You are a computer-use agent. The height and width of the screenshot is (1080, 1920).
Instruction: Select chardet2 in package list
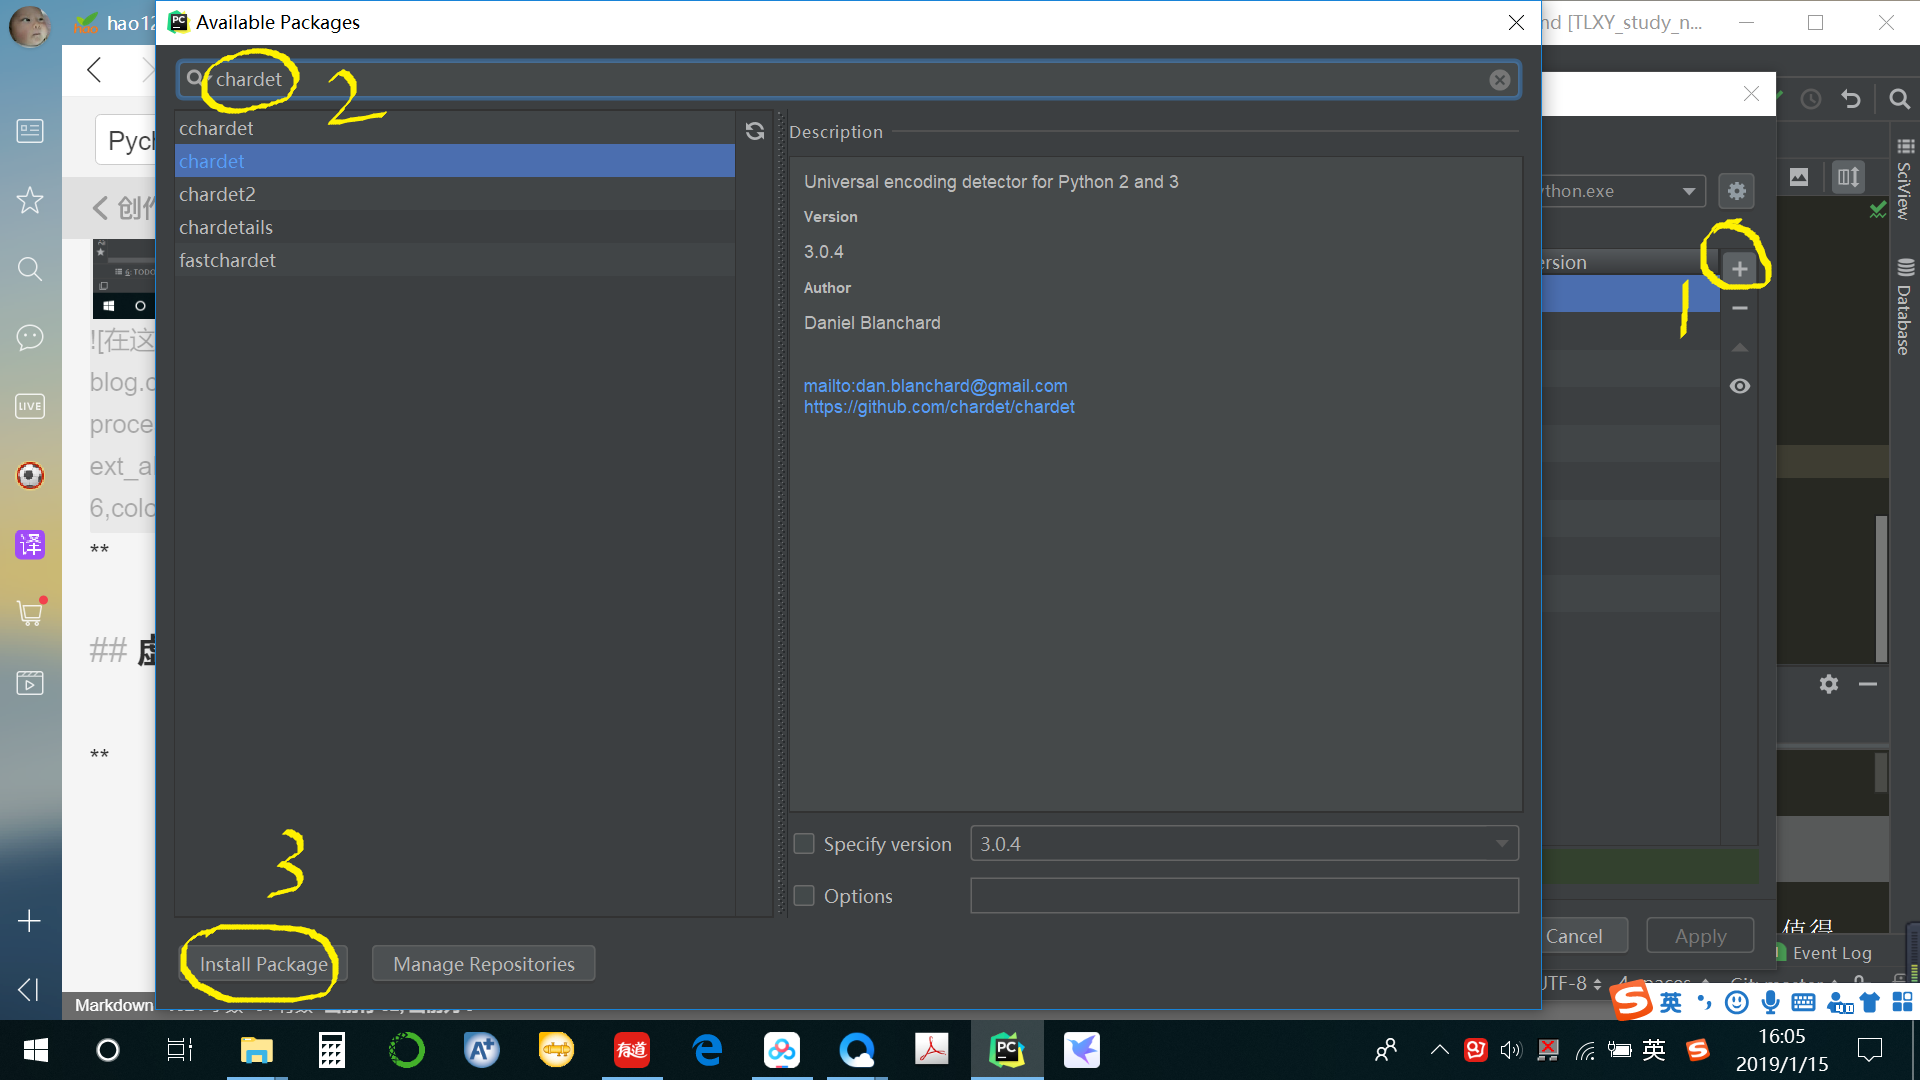(x=217, y=194)
